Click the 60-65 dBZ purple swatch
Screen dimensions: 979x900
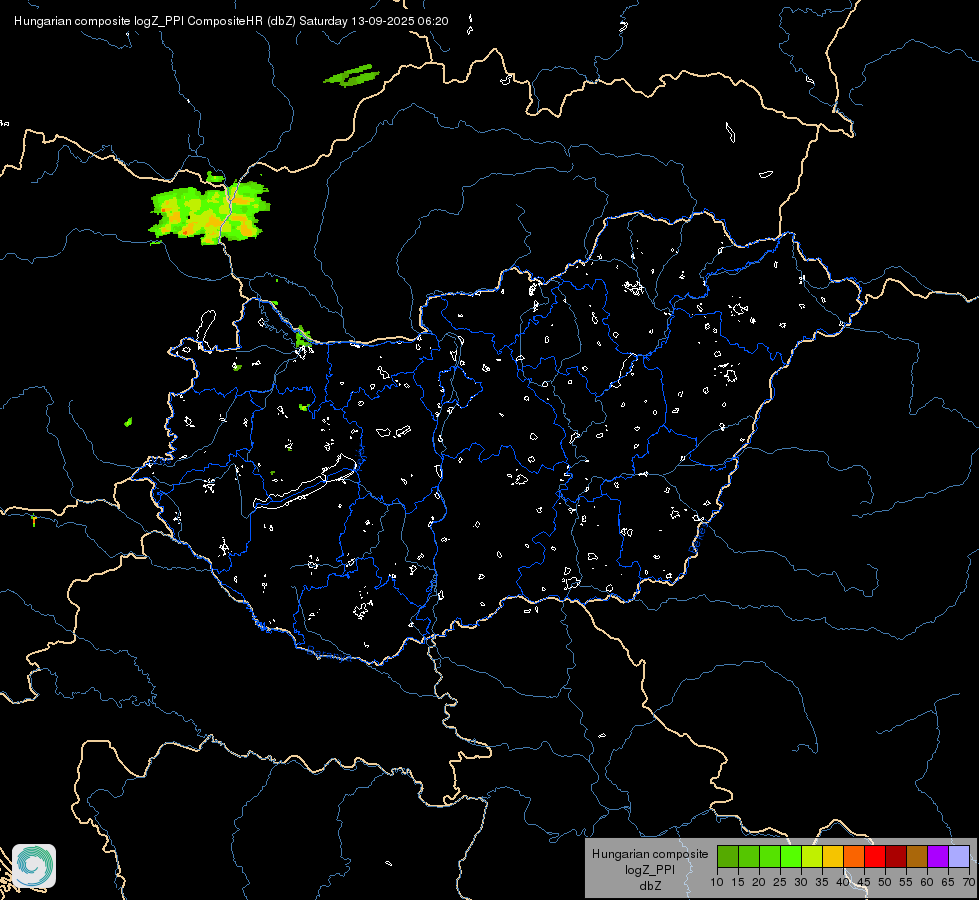click(x=938, y=856)
